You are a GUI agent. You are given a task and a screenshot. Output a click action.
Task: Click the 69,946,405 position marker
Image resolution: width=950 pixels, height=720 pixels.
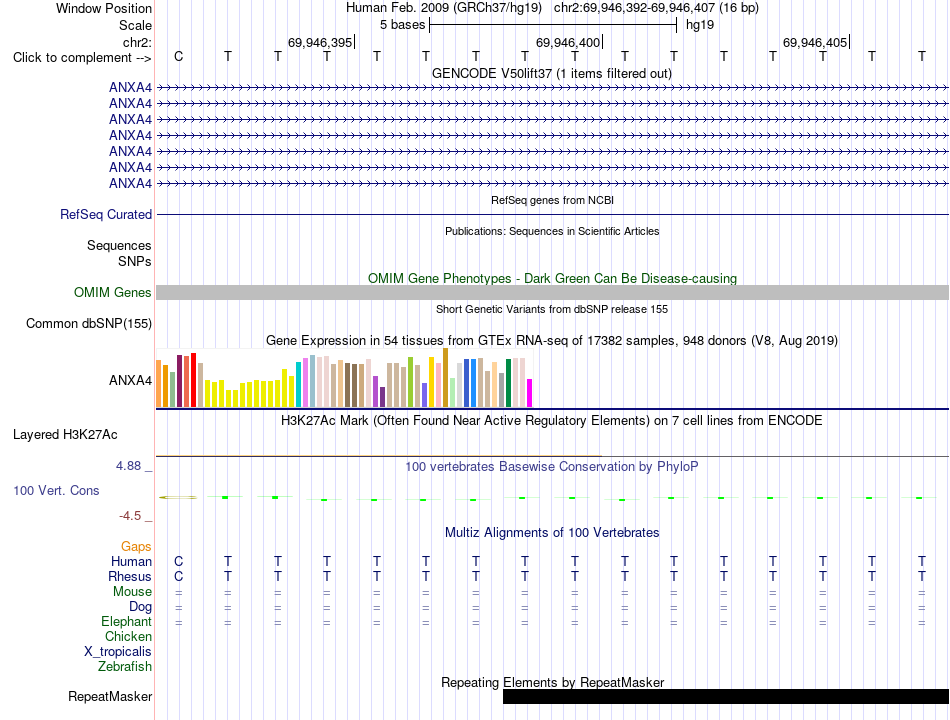coord(815,42)
